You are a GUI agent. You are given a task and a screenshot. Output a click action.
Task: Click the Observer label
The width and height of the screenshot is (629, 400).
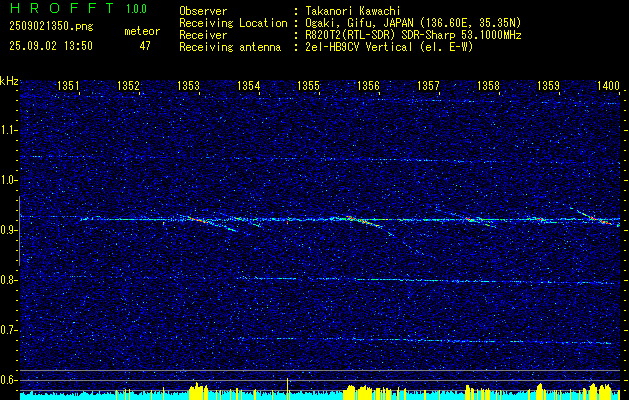(x=203, y=11)
